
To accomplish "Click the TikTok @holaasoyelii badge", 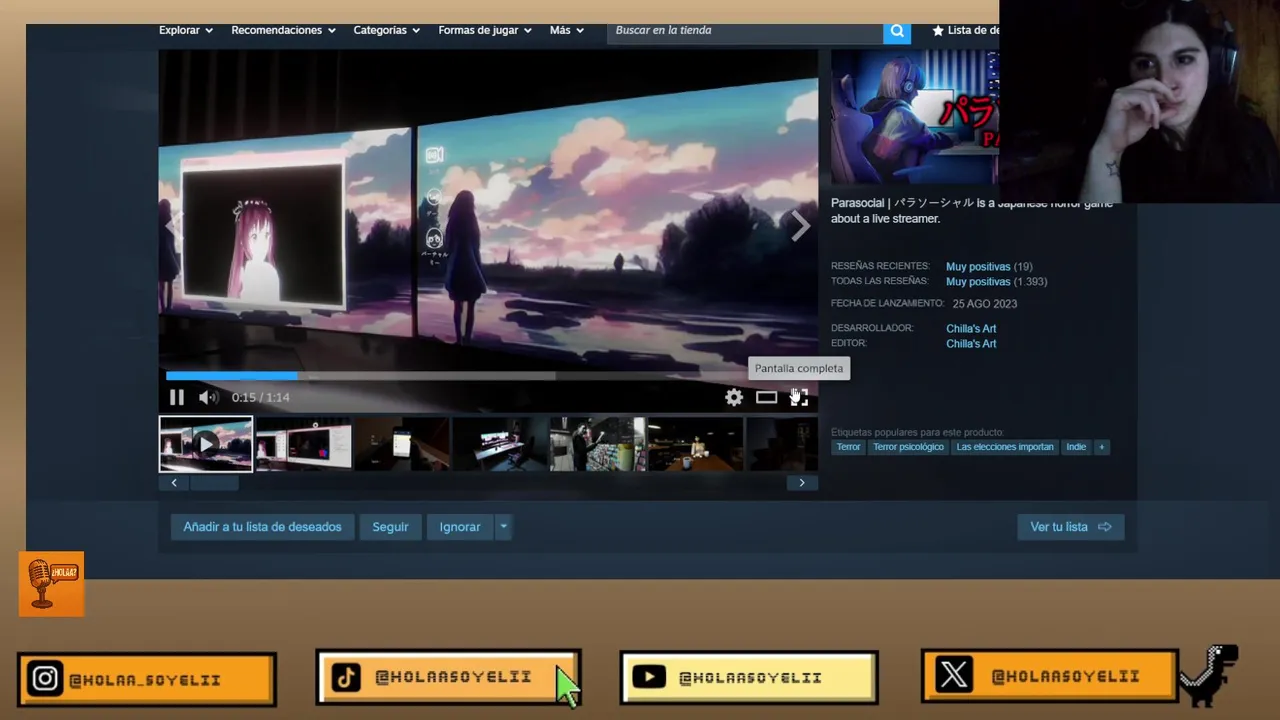I will click(448, 677).
